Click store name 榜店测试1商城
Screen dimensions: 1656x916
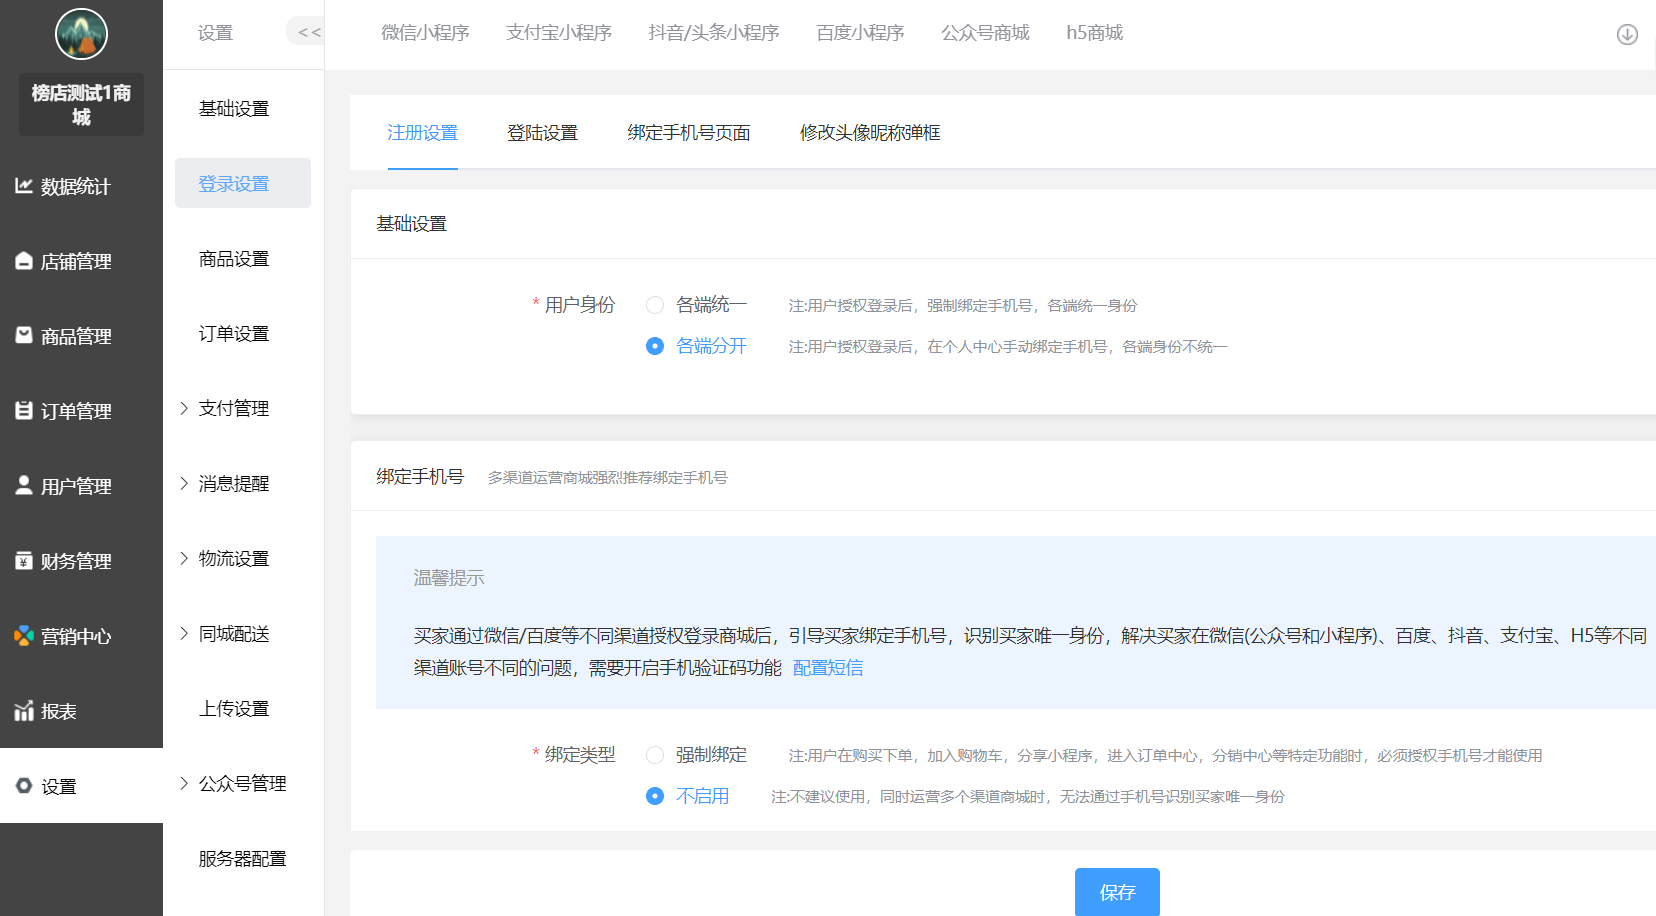point(81,104)
